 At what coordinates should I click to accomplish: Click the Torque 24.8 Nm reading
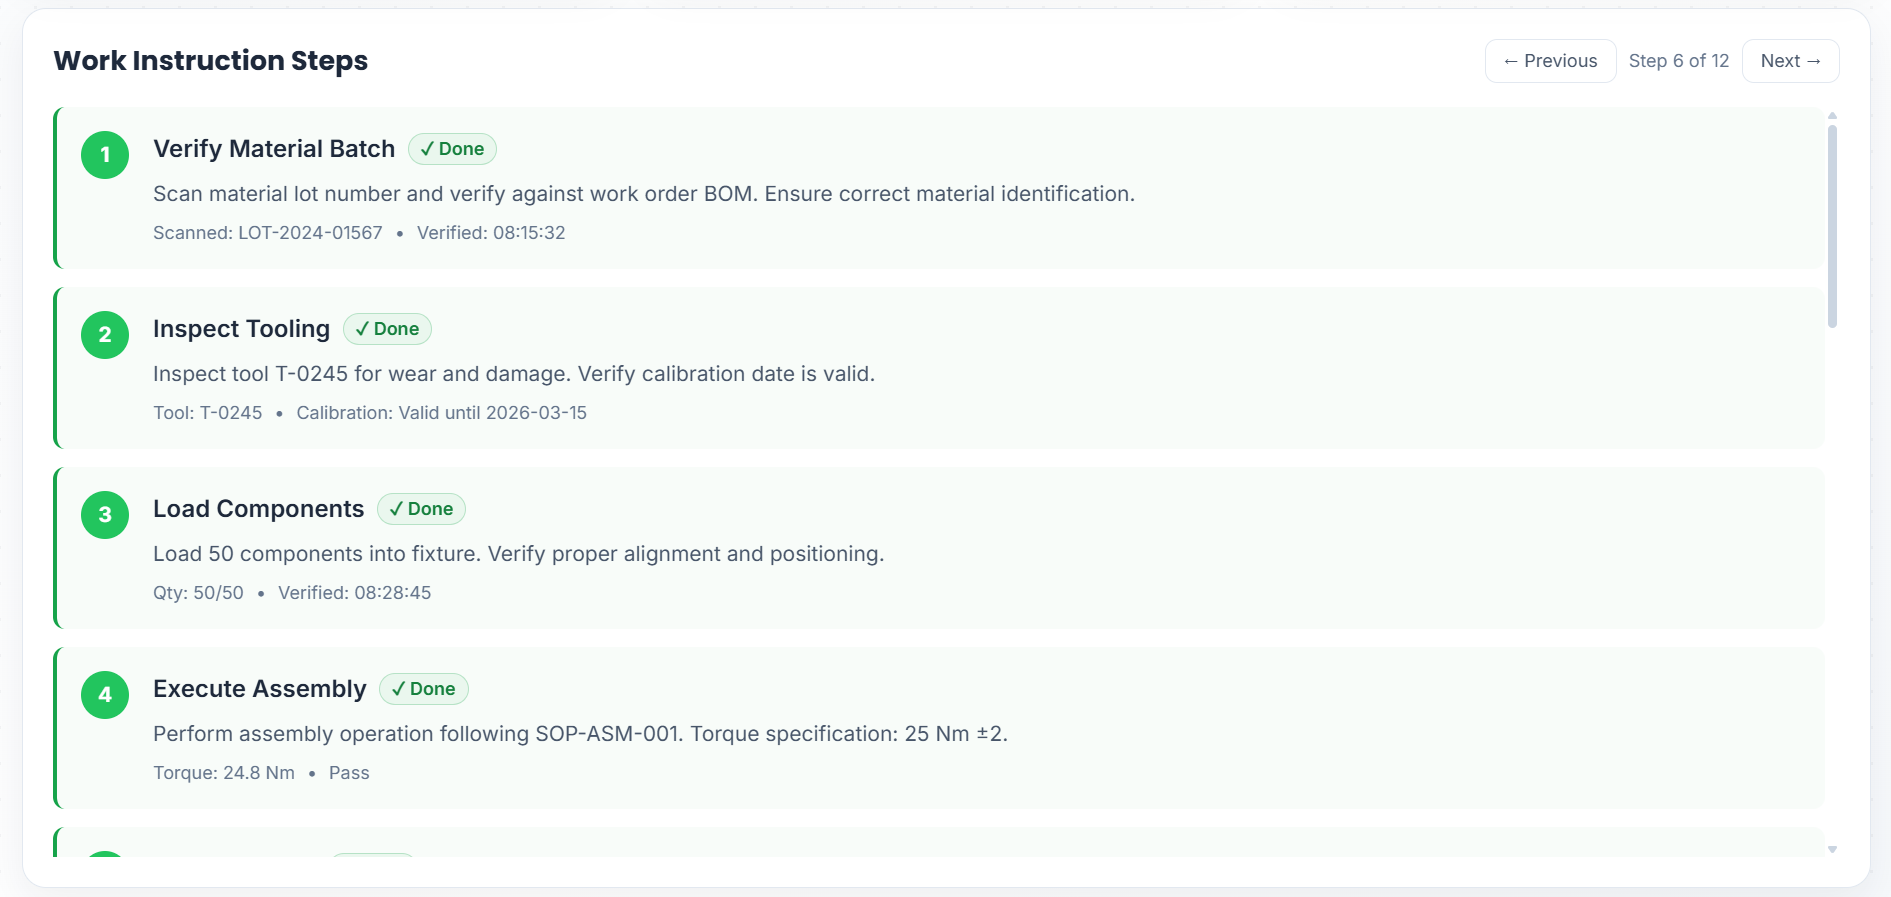[x=224, y=773]
